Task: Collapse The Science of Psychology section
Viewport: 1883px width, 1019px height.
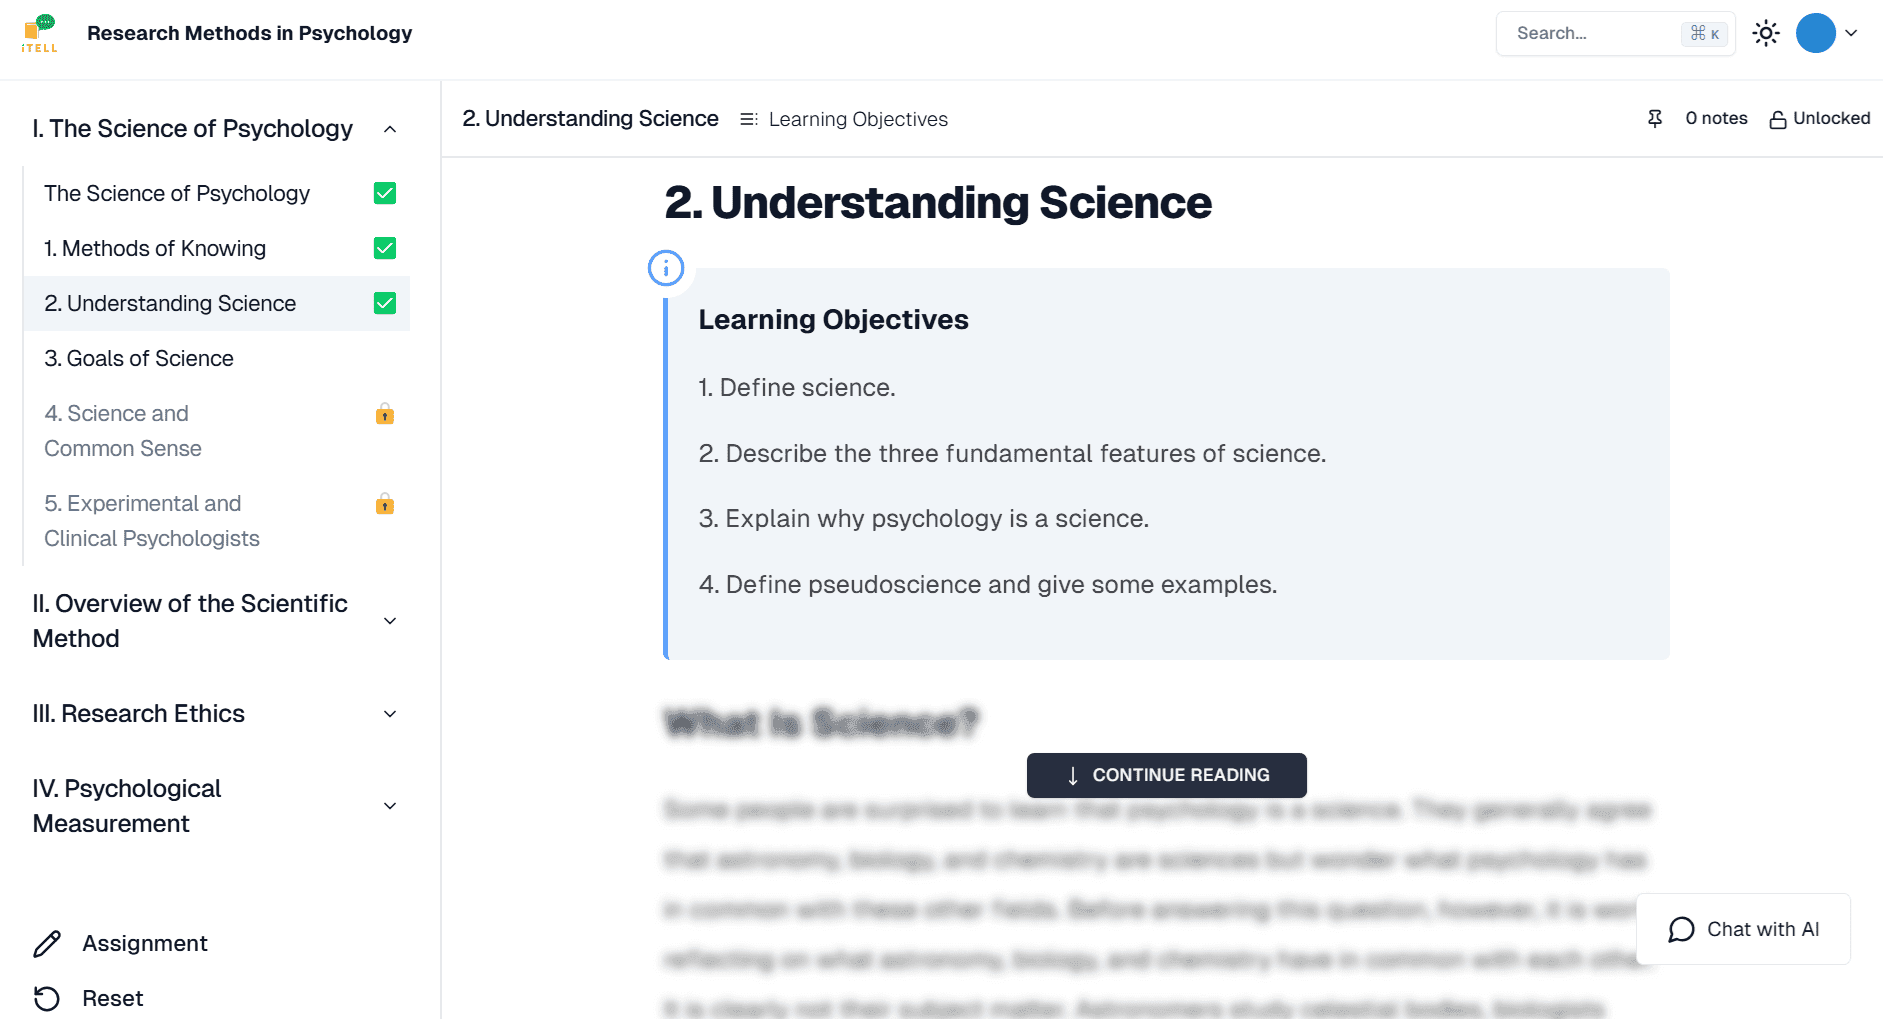Action: 390,129
